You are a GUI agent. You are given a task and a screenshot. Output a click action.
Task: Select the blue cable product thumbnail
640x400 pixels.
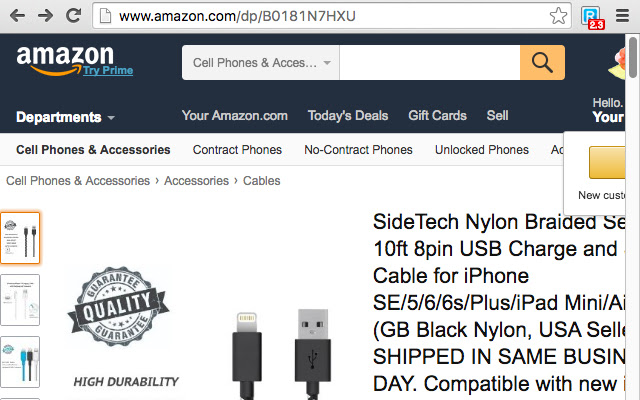pos(20,361)
